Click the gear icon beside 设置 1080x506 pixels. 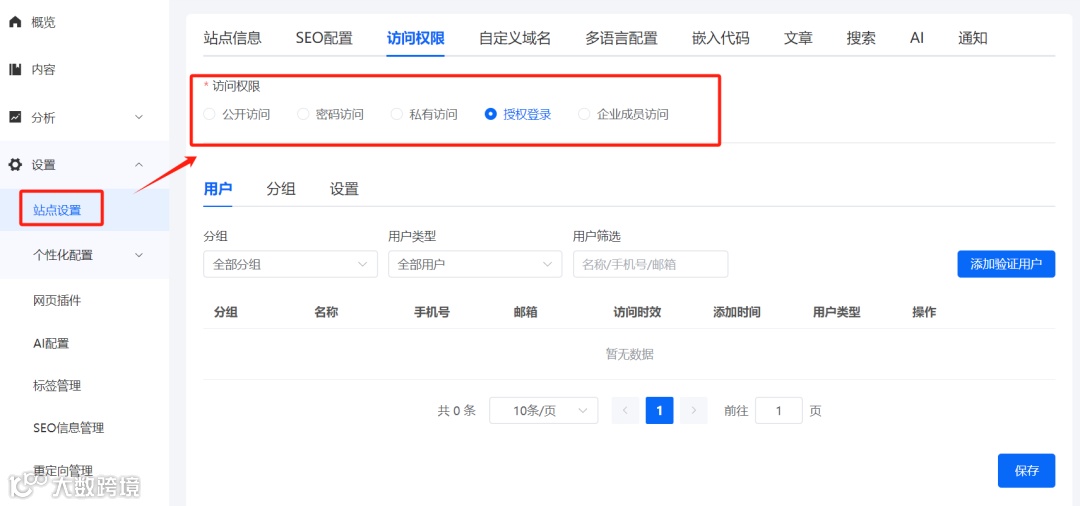click(14, 165)
